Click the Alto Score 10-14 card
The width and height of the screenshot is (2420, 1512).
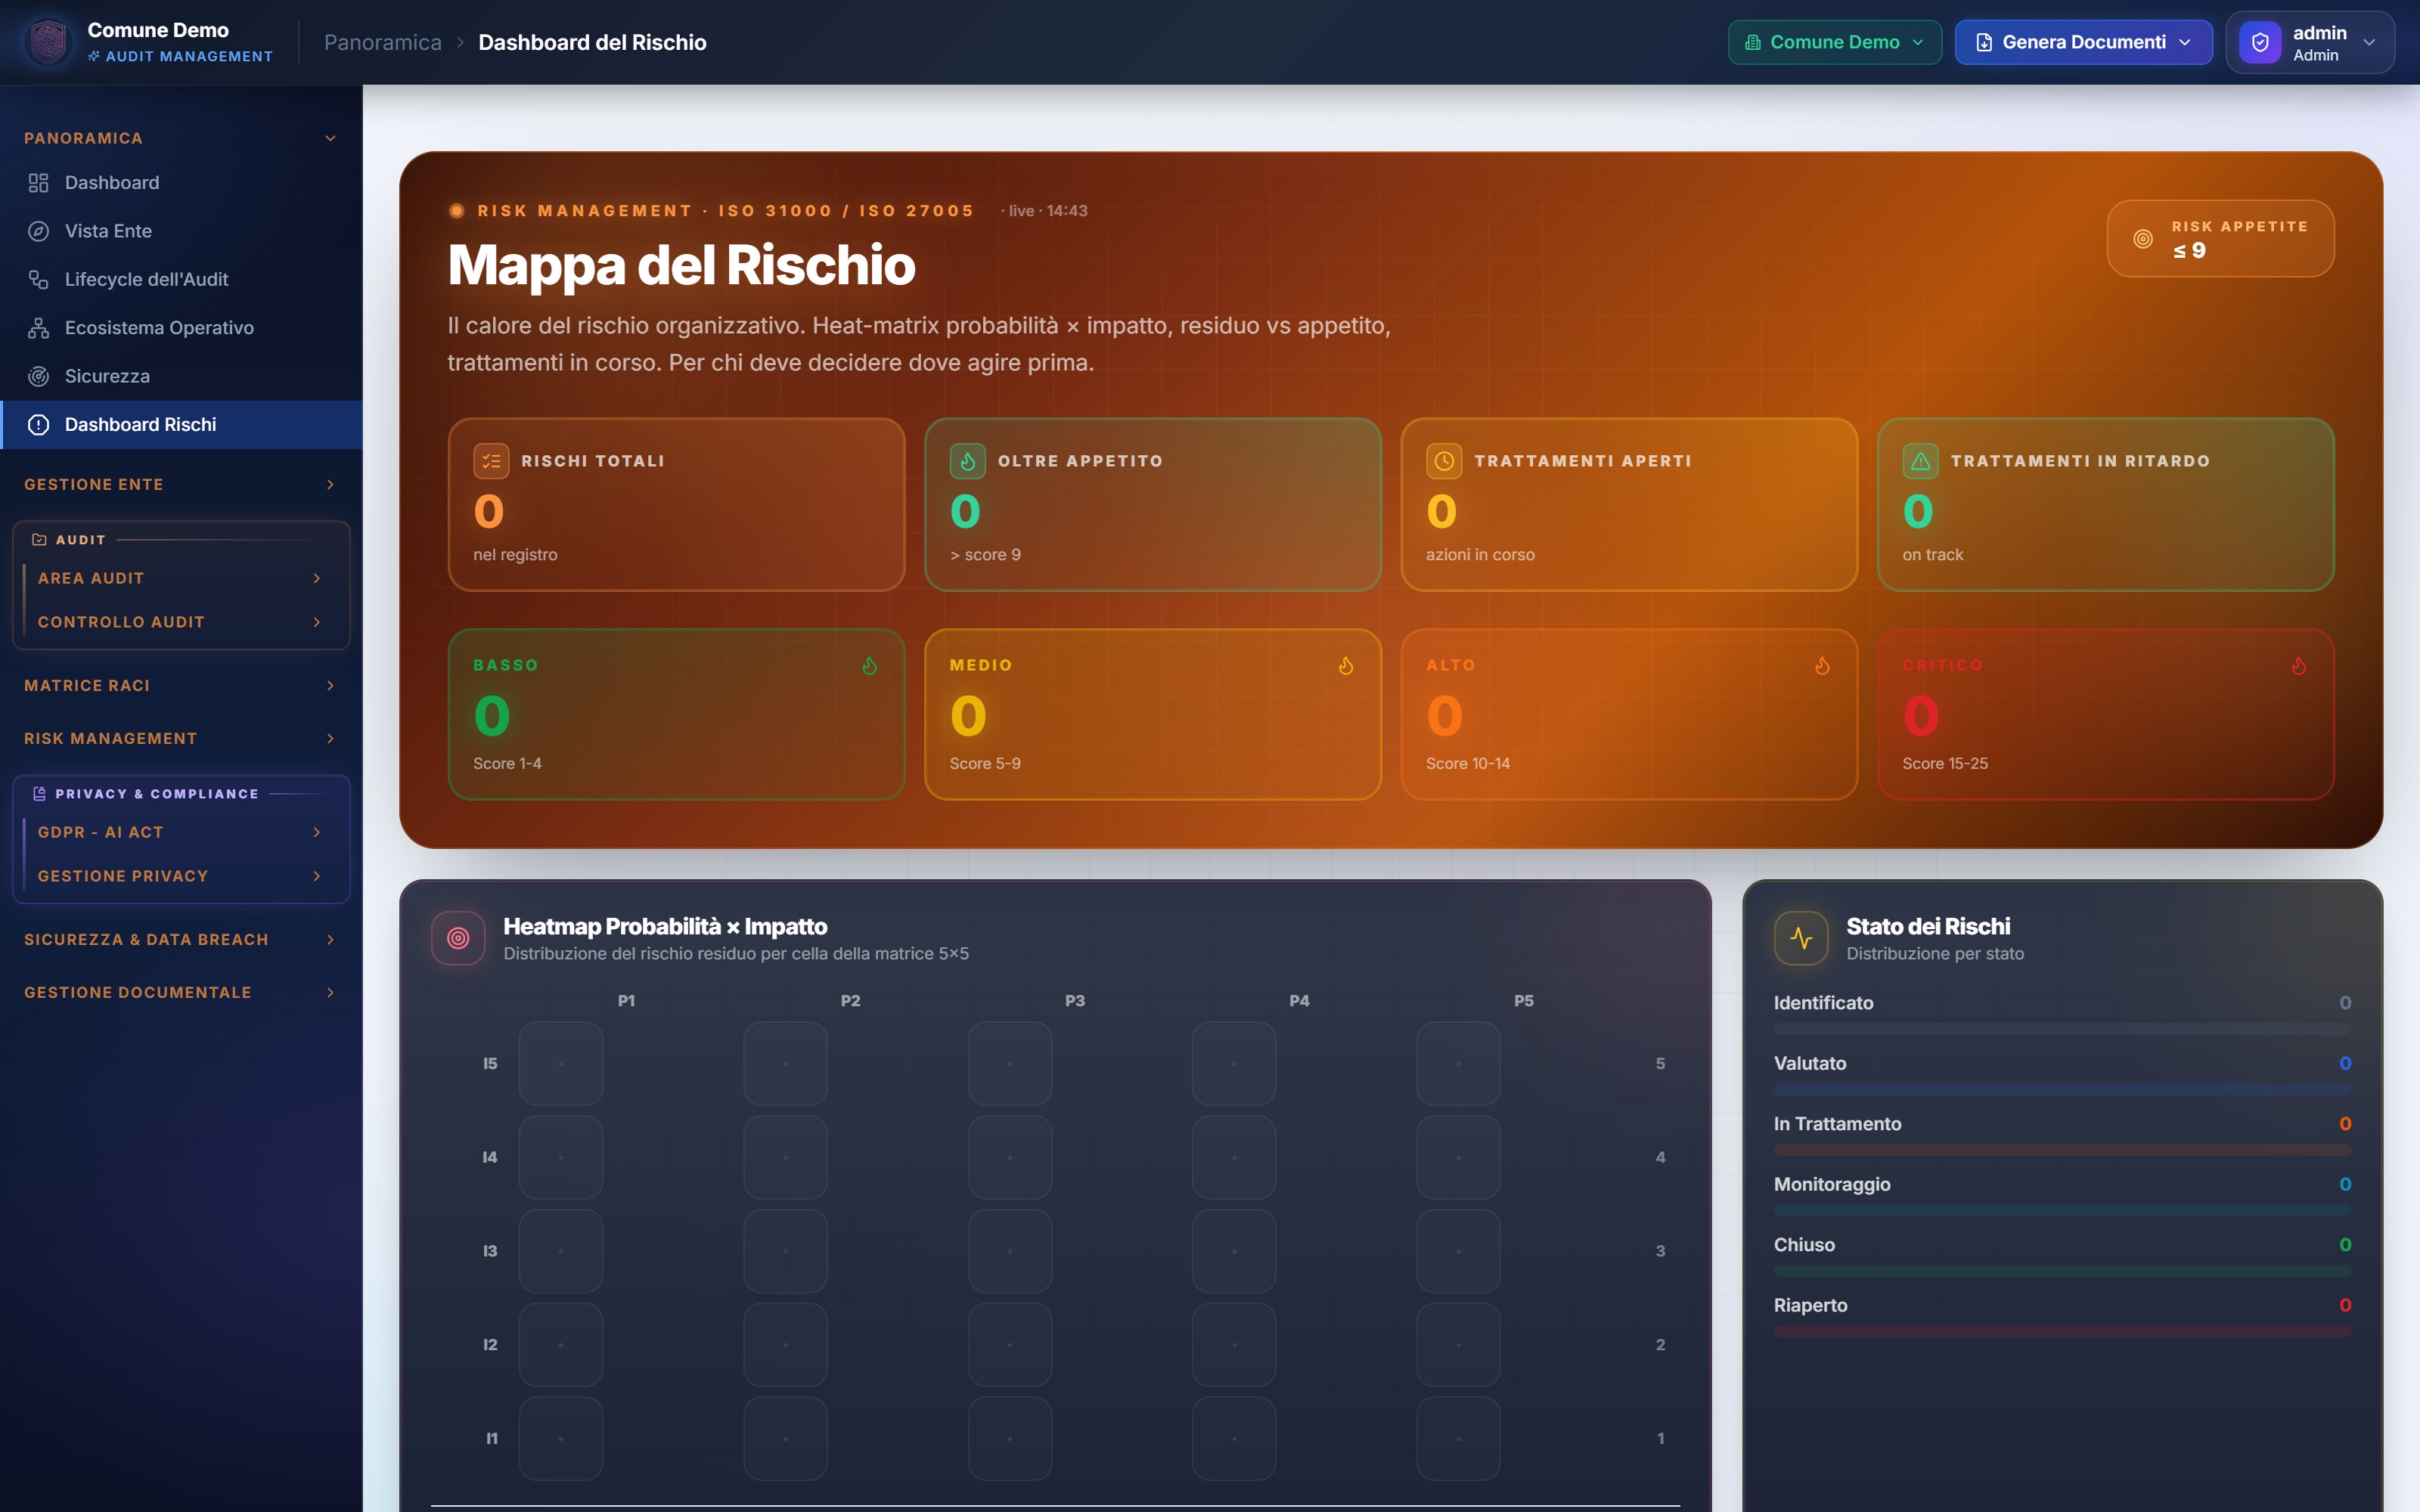[x=1629, y=714]
